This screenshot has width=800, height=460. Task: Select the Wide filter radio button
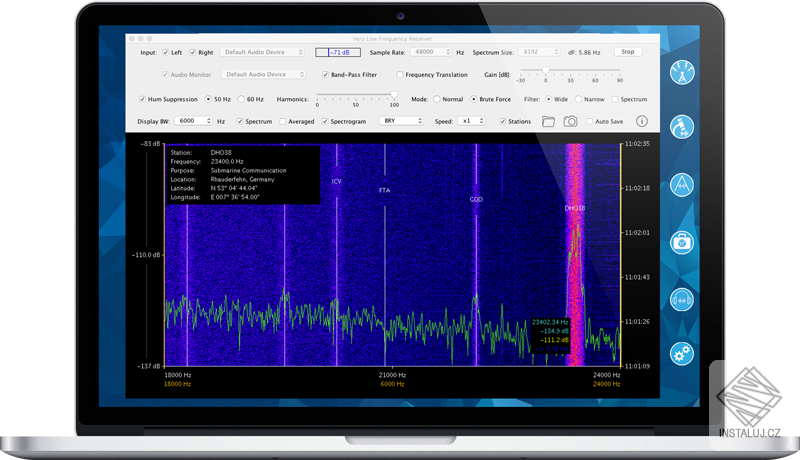coord(548,99)
